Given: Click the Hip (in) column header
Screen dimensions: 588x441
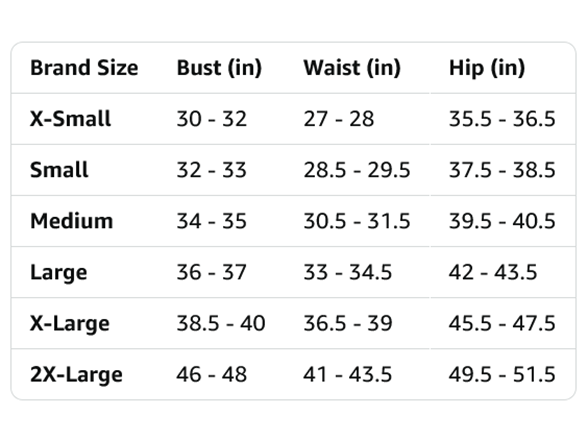Looking at the screenshot, I should coord(487,68).
